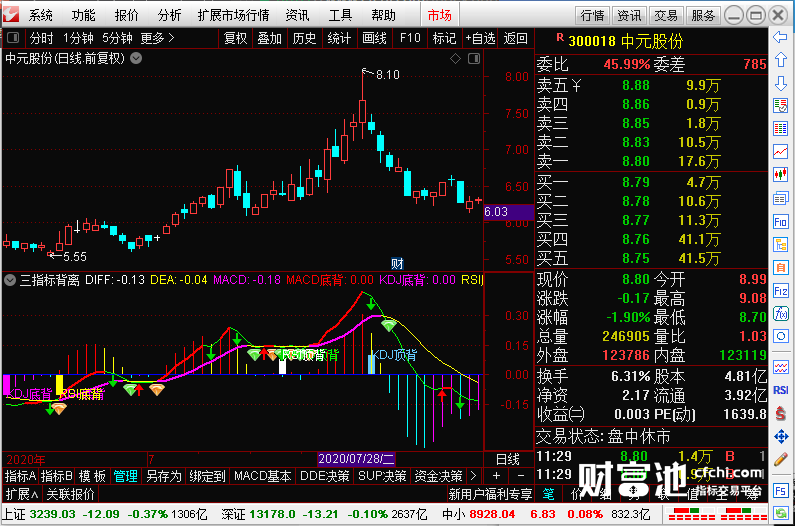This screenshot has width=795, height=526.
Task: Open the 功能 menu
Action: click(84, 15)
